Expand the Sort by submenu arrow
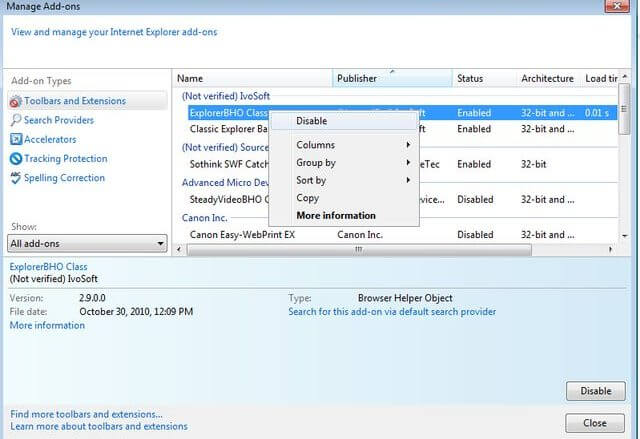Image resolution: width=640 pixels, height=439 pixels. 408,180
